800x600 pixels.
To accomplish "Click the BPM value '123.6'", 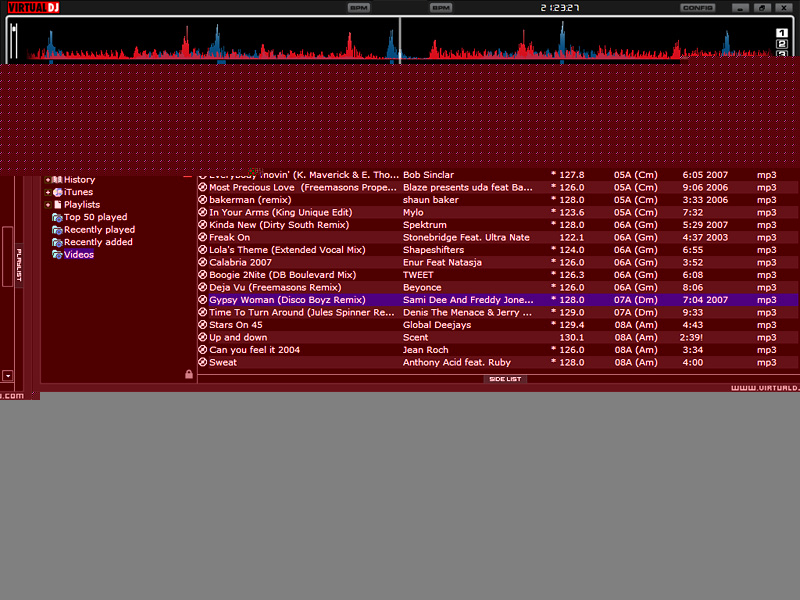I will pos(572,212).
